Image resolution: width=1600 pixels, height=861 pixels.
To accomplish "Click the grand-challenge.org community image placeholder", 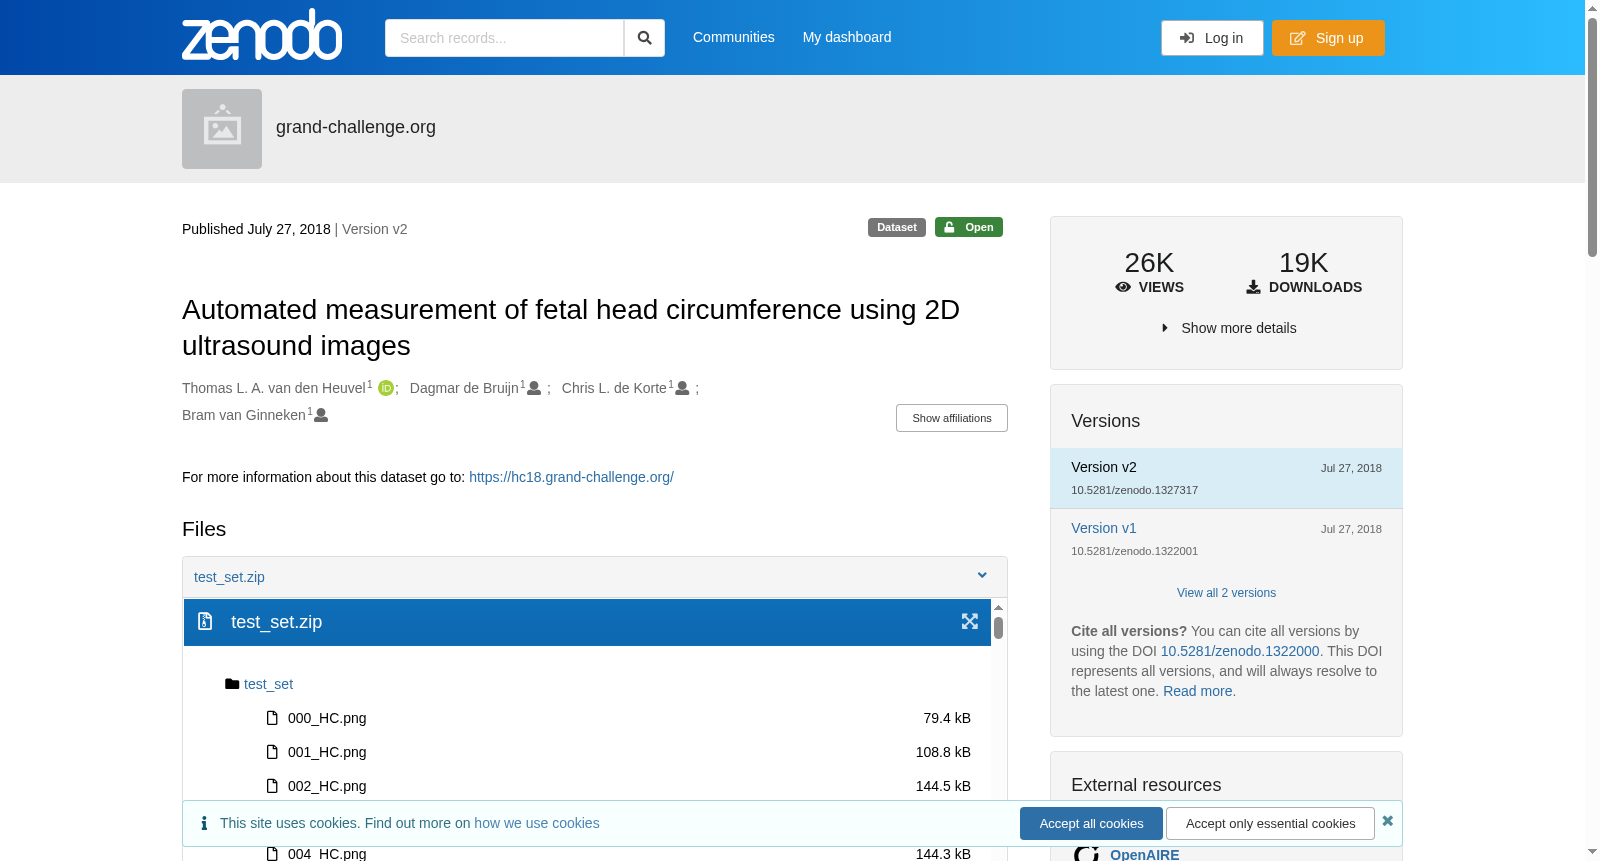I will tap(222, 129).
